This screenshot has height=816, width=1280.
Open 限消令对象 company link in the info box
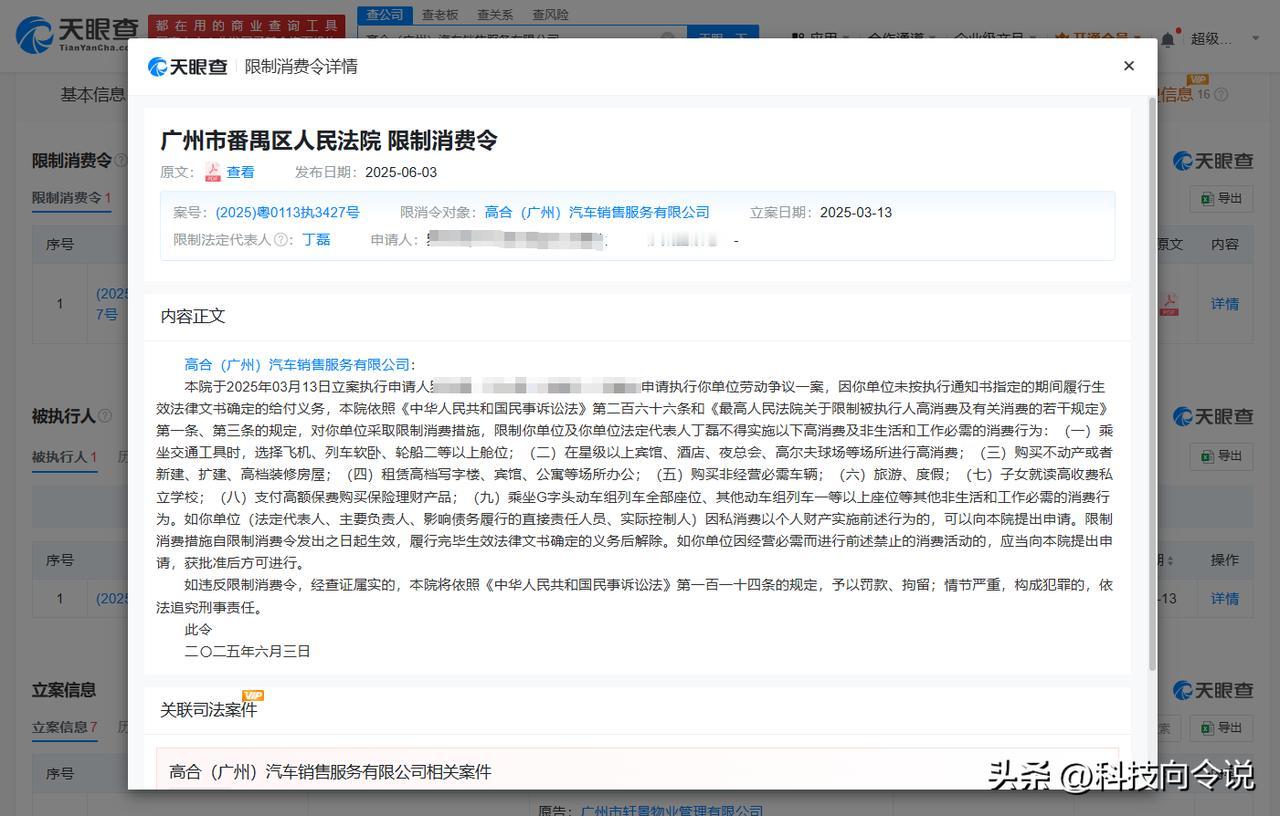pyautogui.click(x=597, y=212)
